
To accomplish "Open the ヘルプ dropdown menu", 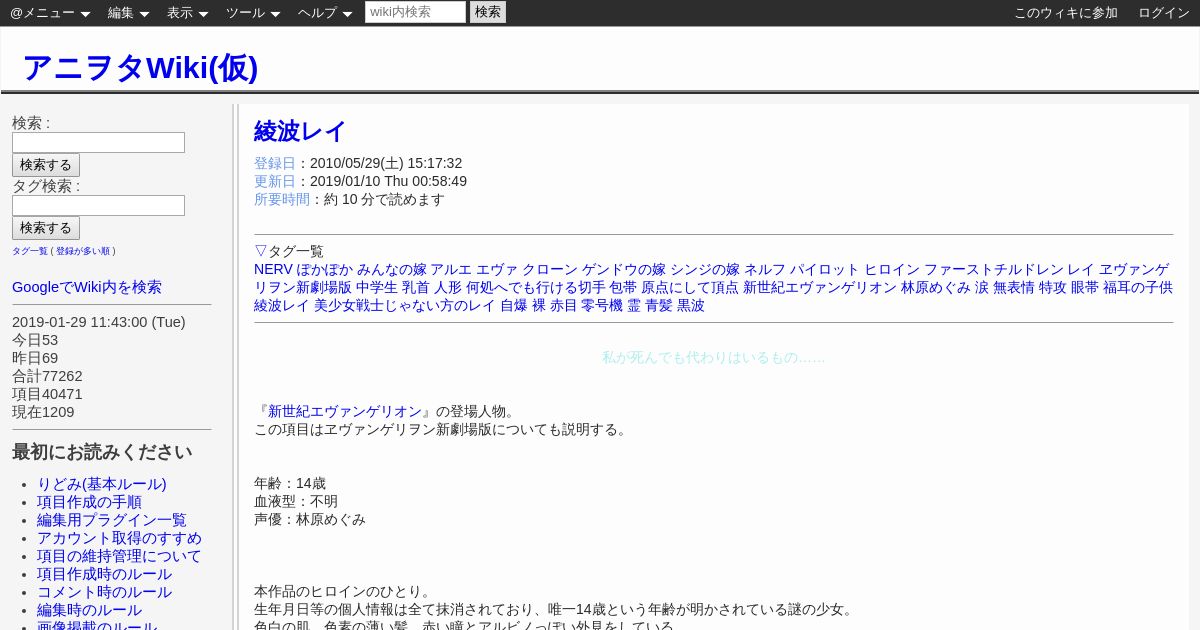I will coord(325,13).
